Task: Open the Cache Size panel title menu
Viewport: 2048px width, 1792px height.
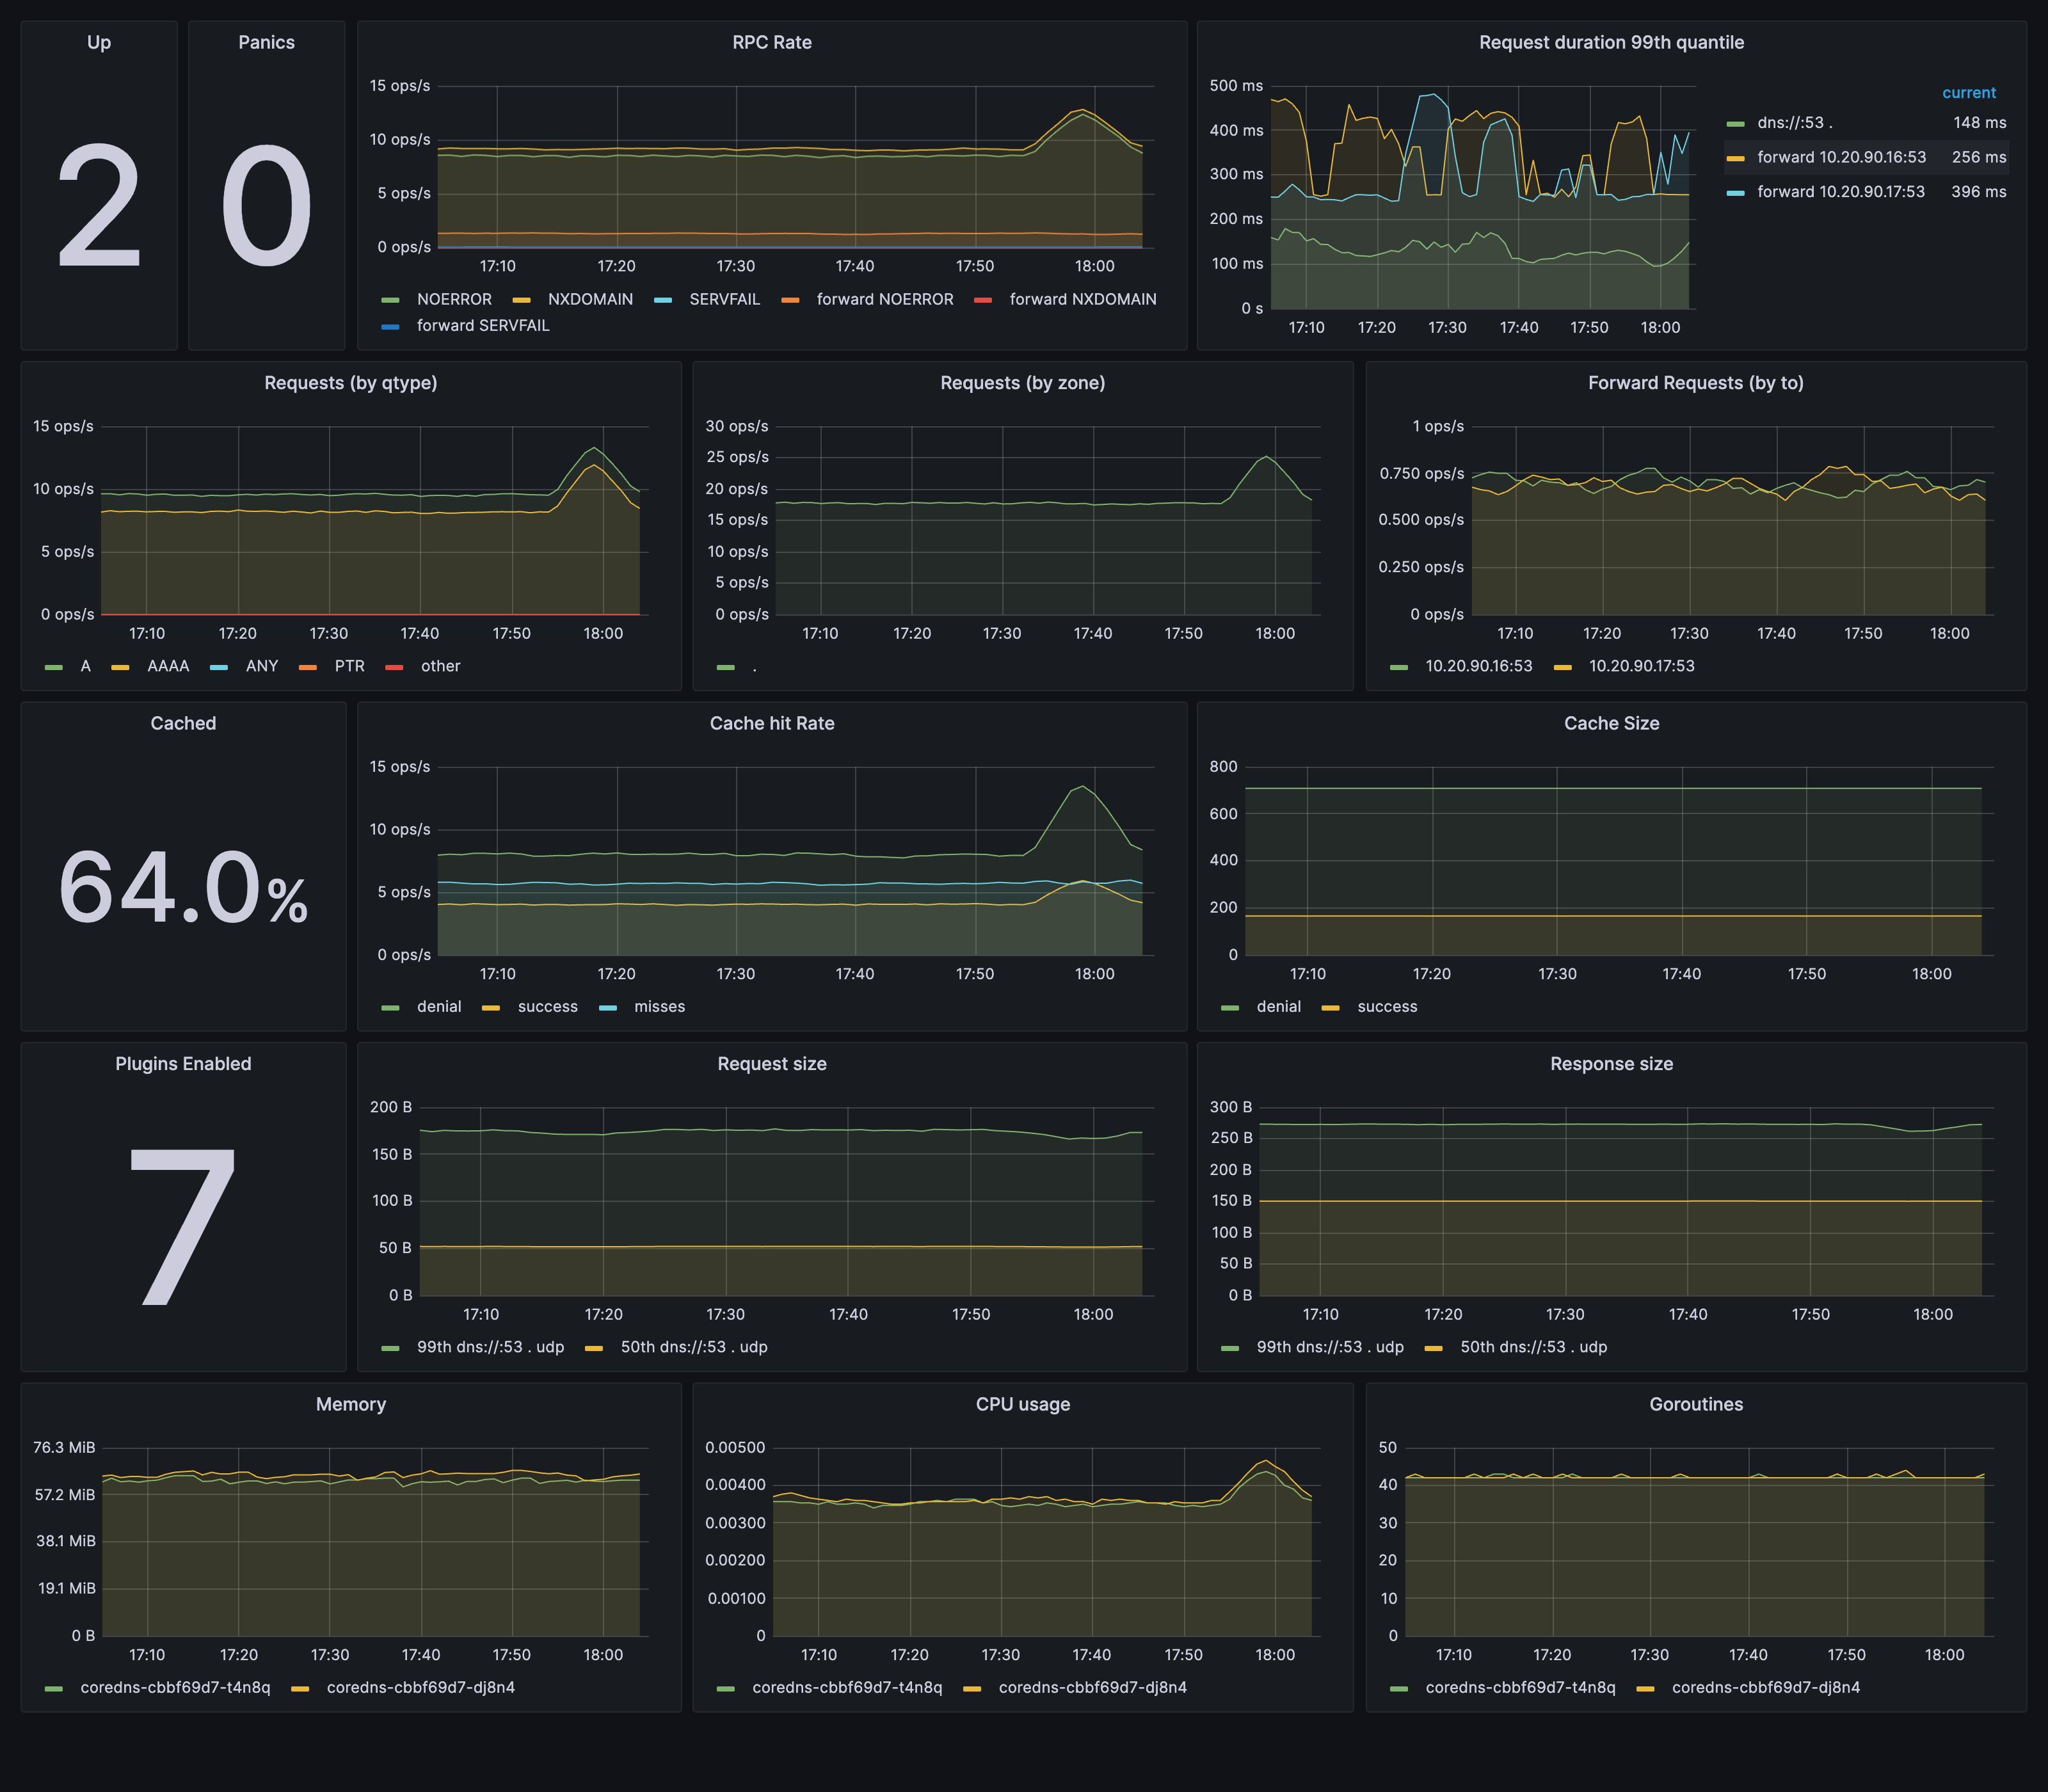Action: click(x=1611, y=723)
